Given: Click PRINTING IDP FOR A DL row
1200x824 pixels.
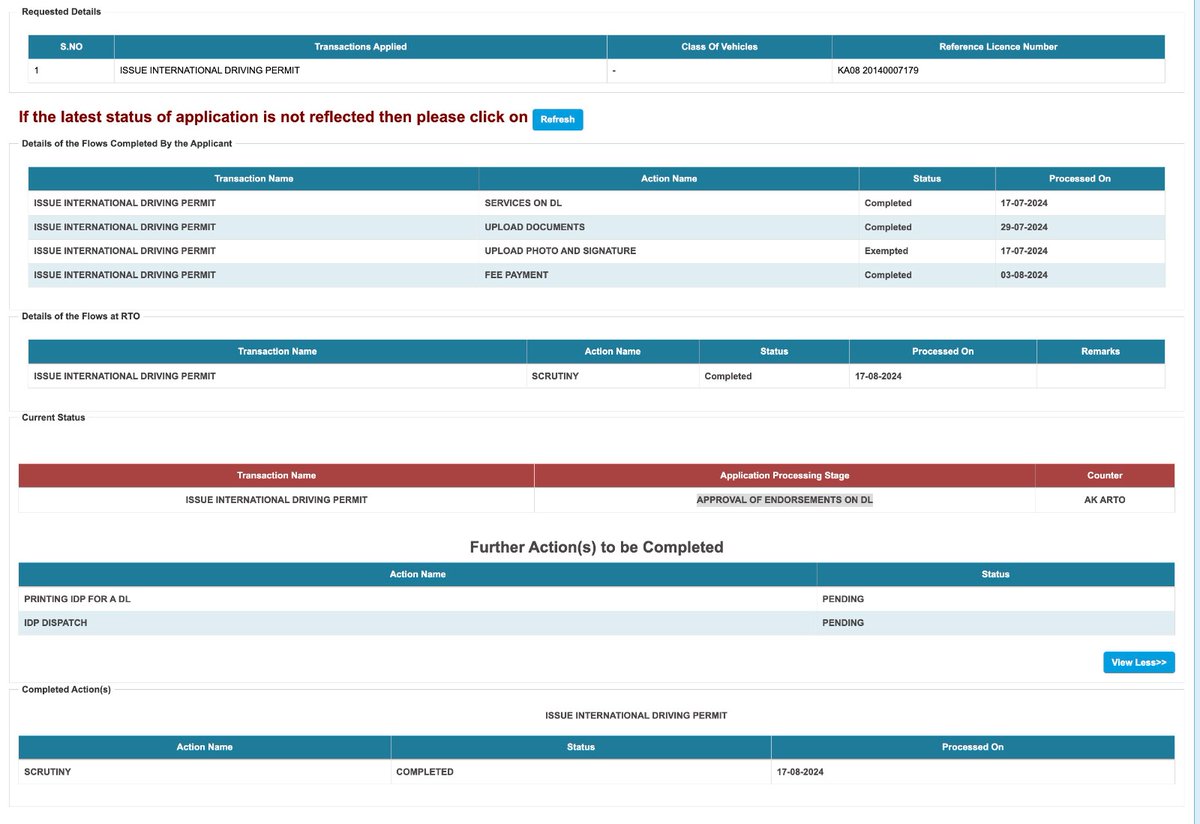Looking at the screenshot, I should [x=597, y=599].
